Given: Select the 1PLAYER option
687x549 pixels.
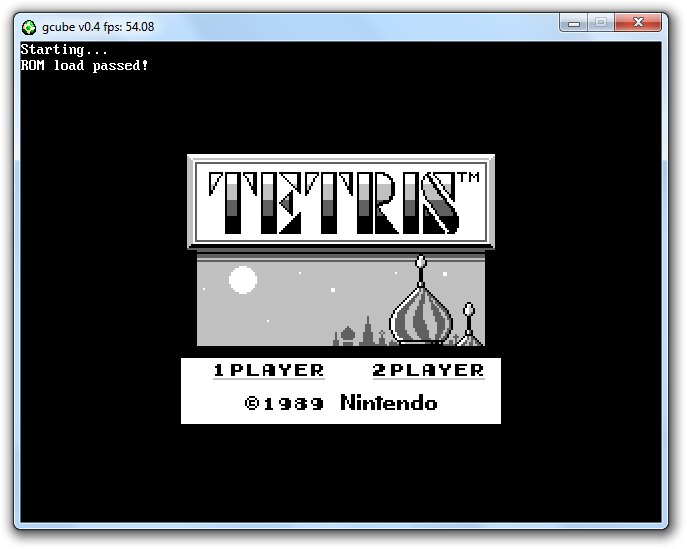Looking at the screenshot, I should [x=269, y=370].
